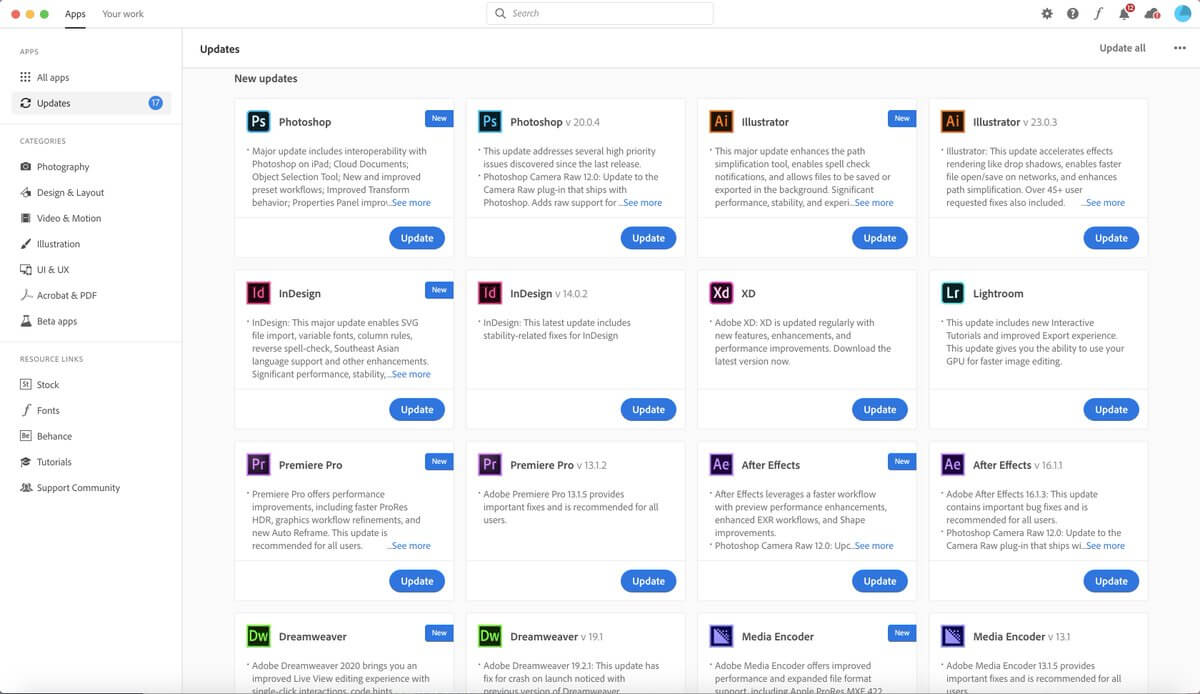Viewport: 1200px width, 694px height.
Task: Expand See more on the Photoshop major update
Action: click(x=411, y=202)
